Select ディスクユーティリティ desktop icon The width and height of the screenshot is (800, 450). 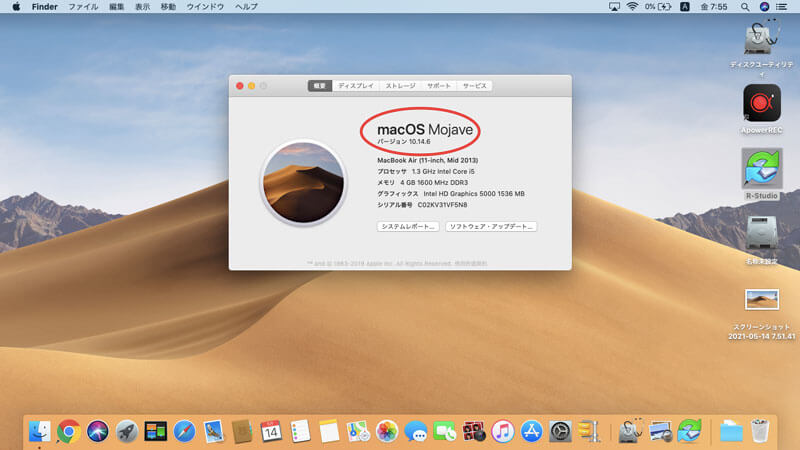[x=762, y=37]
